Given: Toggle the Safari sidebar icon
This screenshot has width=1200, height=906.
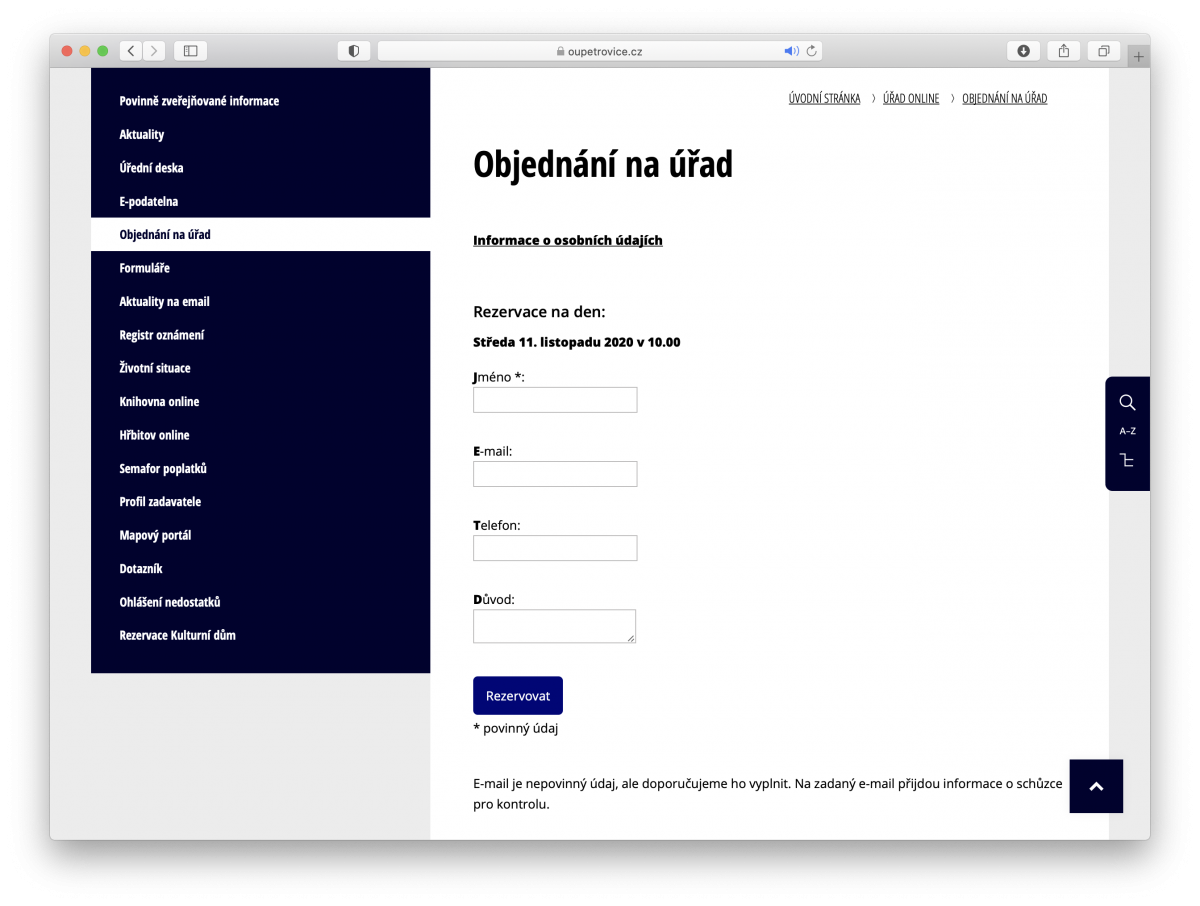Looking at the screenshot, I should click(189, 50).
